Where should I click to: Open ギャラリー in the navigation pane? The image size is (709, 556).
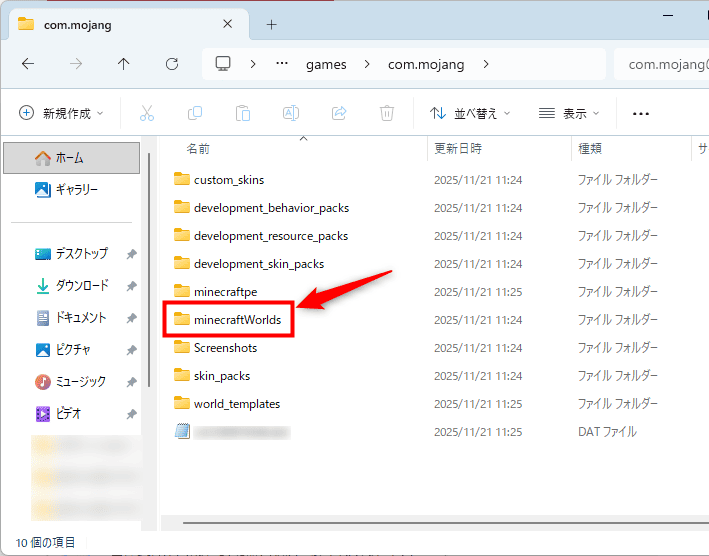76,189
